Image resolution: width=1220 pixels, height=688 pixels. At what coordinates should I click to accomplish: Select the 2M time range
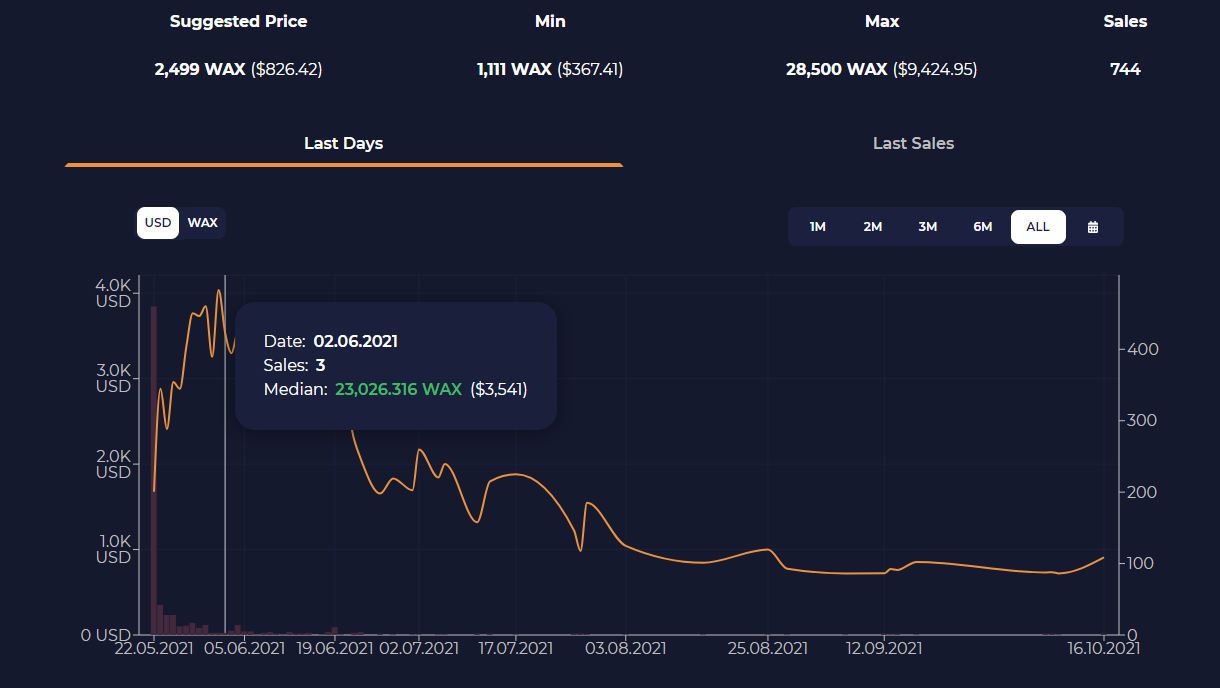pos(873,227)
